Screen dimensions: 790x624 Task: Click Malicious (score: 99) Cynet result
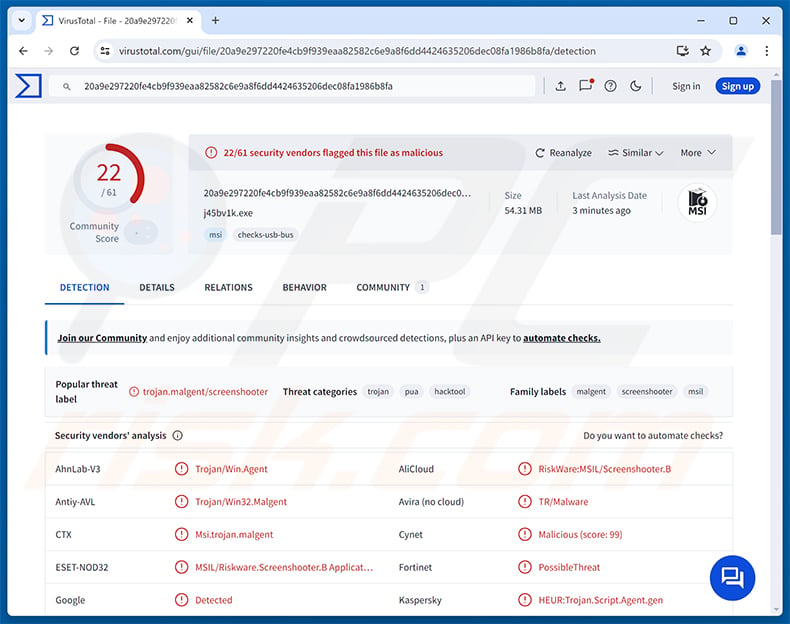pyautogui.click(x=580, y=534)
